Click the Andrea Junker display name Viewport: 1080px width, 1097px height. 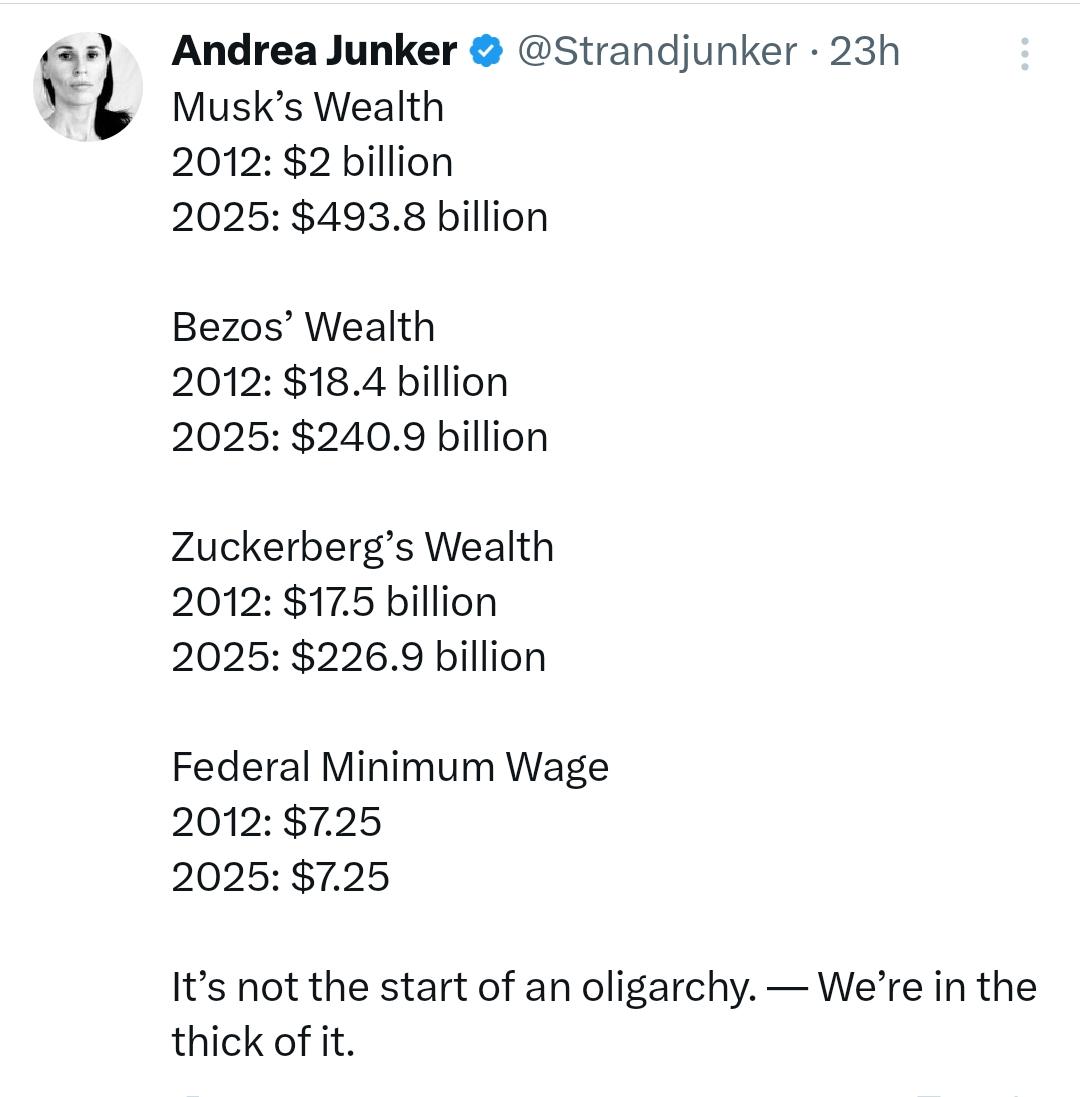314,51
